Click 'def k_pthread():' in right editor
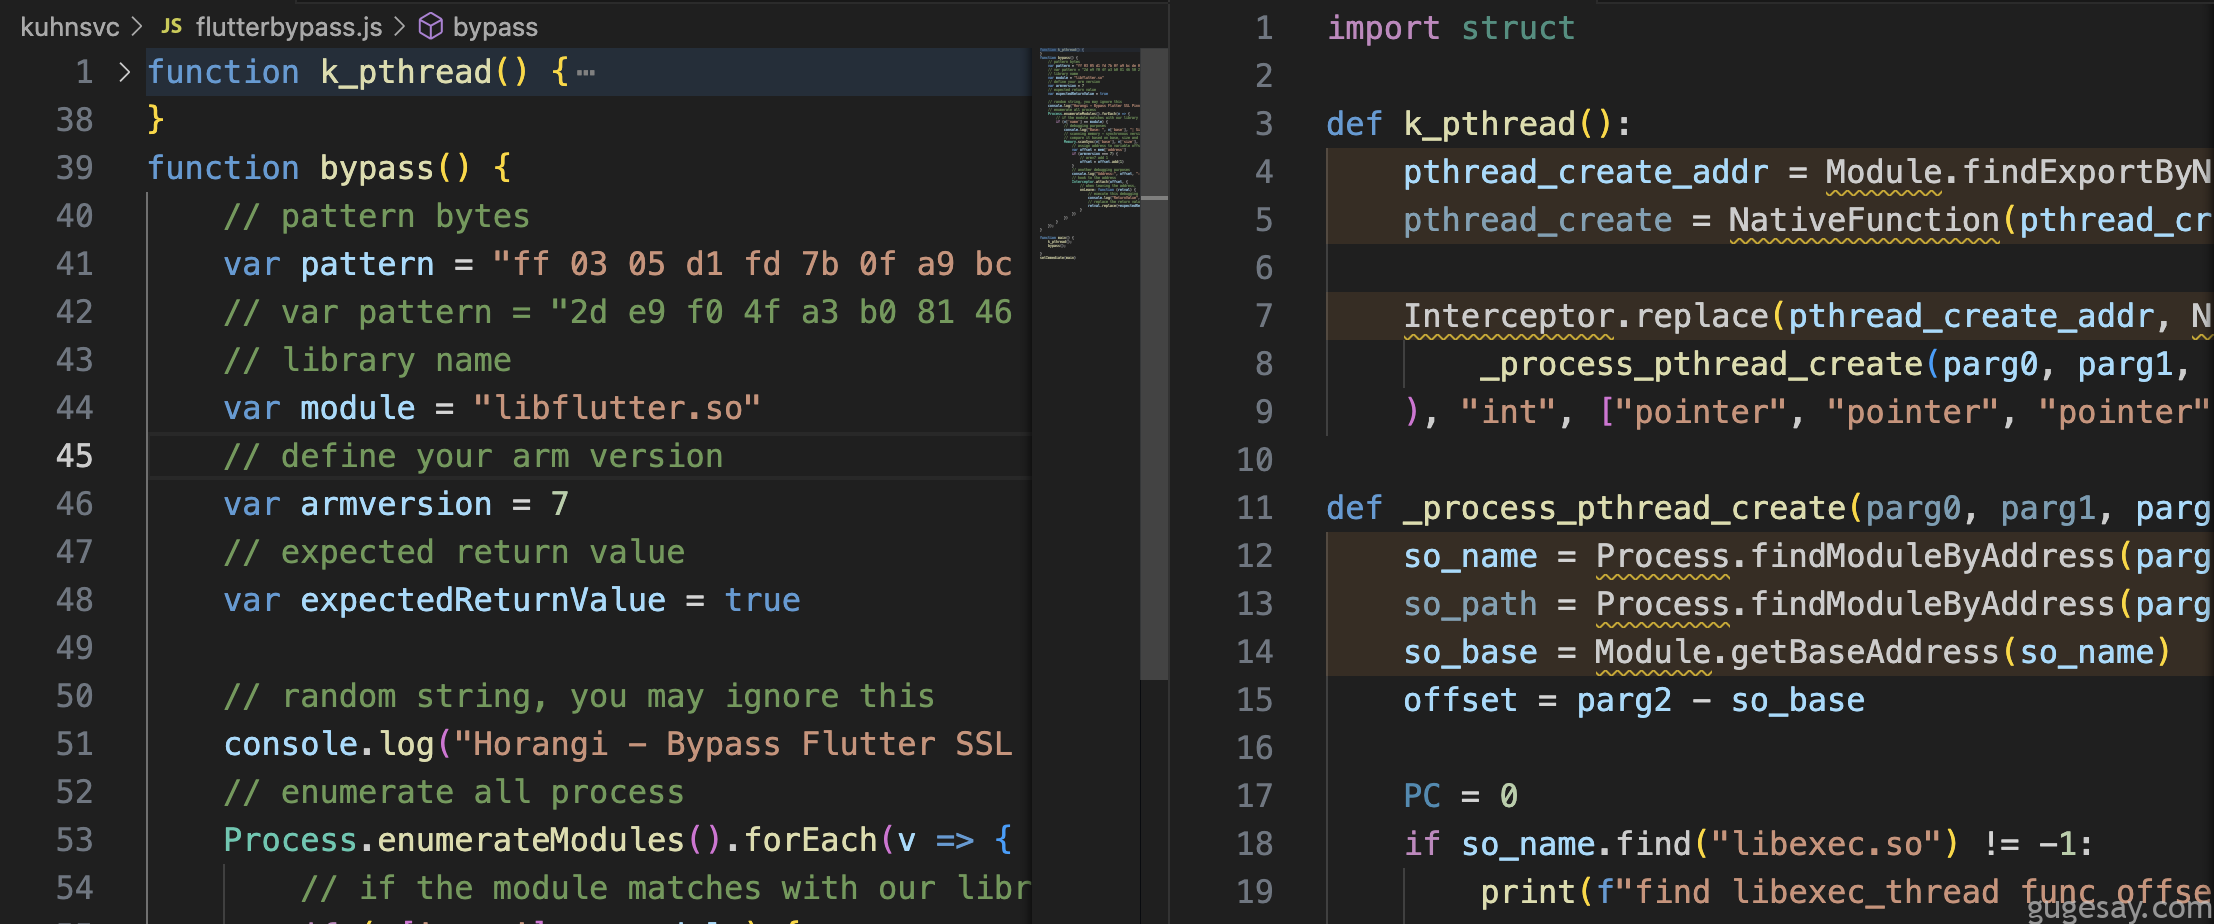 tap(1479, 124)
